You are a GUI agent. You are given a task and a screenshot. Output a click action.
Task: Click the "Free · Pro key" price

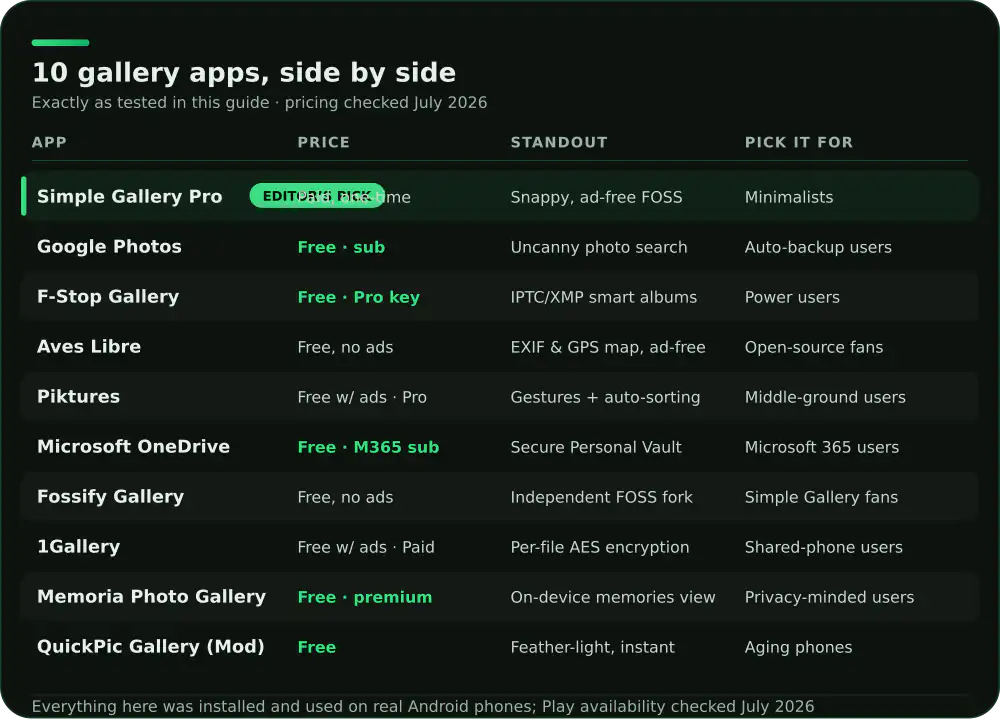[358, 297]
